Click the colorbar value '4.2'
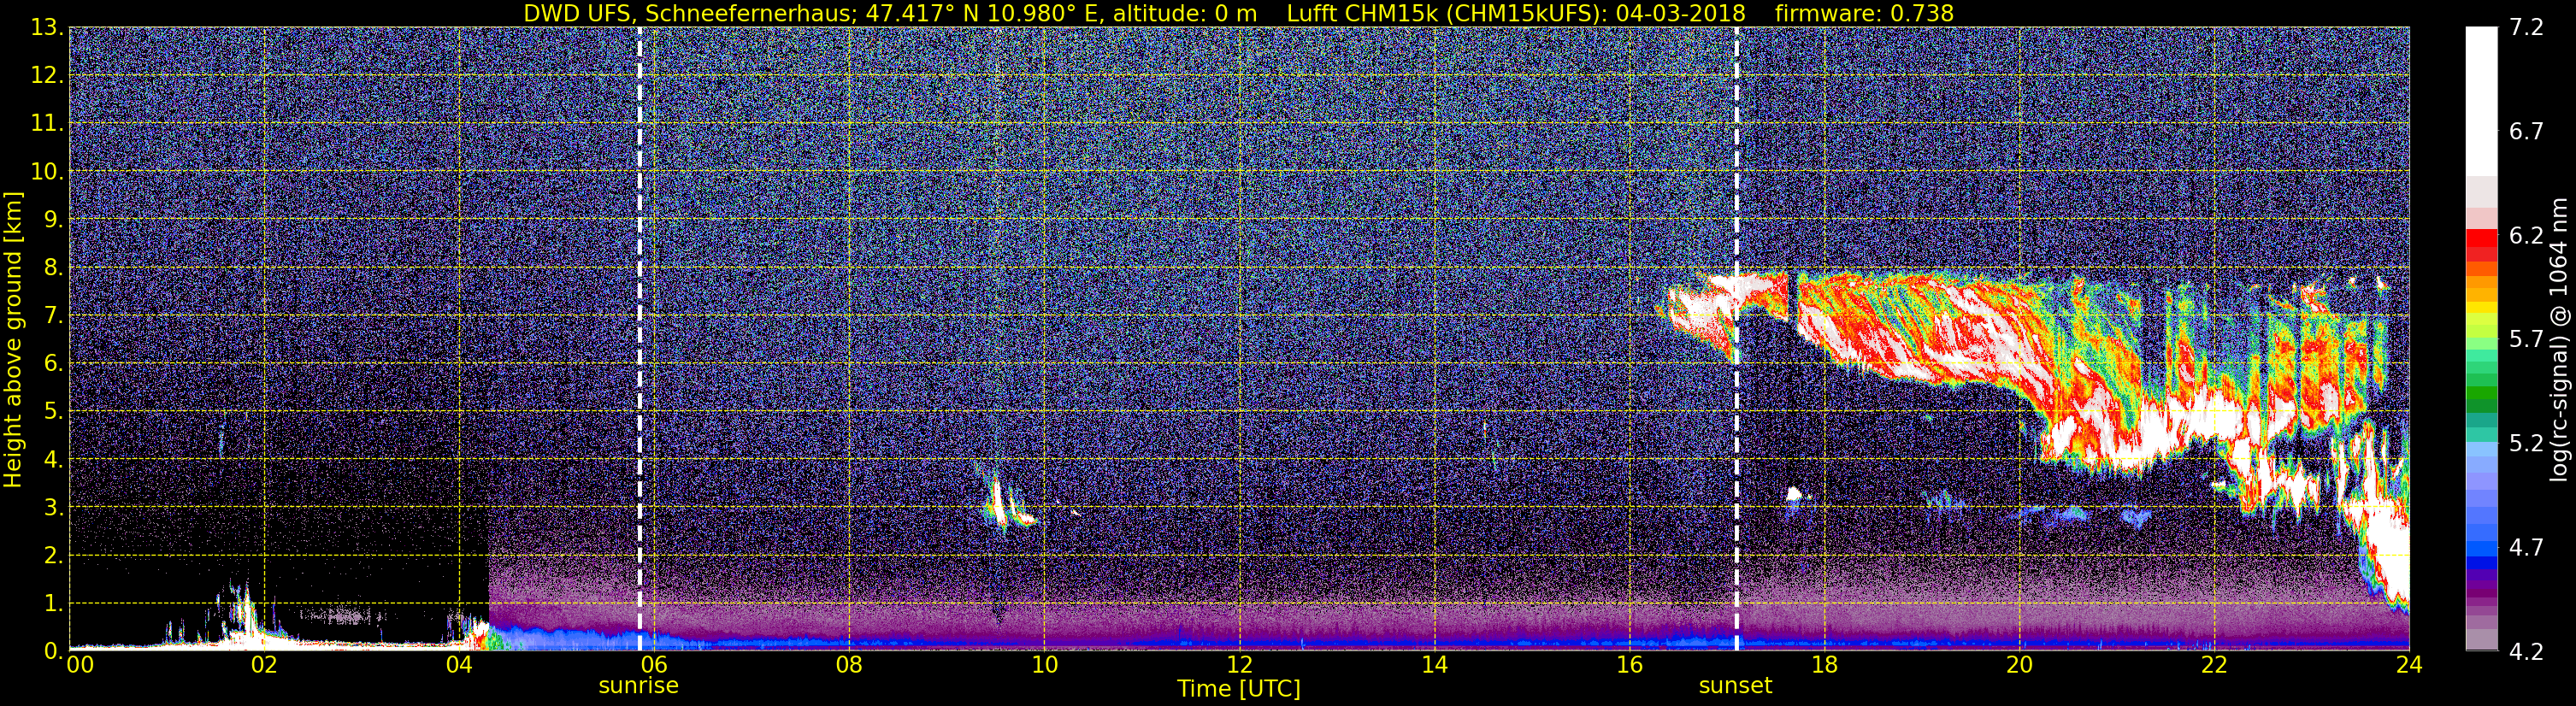The height and width of the screenshot is (706, 2576). click(2526, 652)
